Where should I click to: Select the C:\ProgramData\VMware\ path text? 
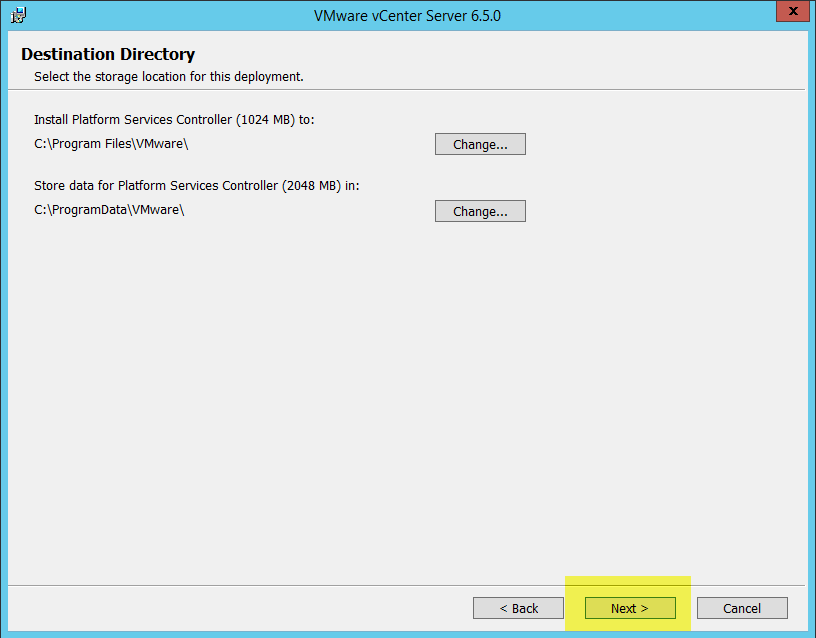click(x=109, y=210)
